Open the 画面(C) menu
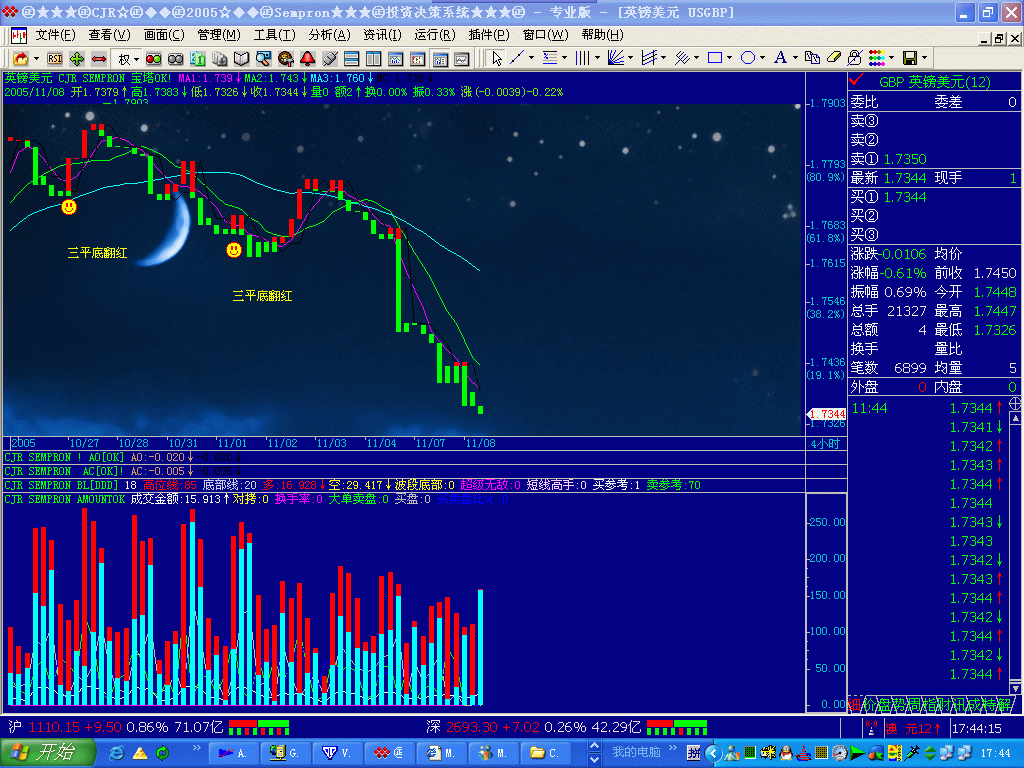Image resolution: width=1024 pixels, height=768 pixels. click(x=164, y=35)
